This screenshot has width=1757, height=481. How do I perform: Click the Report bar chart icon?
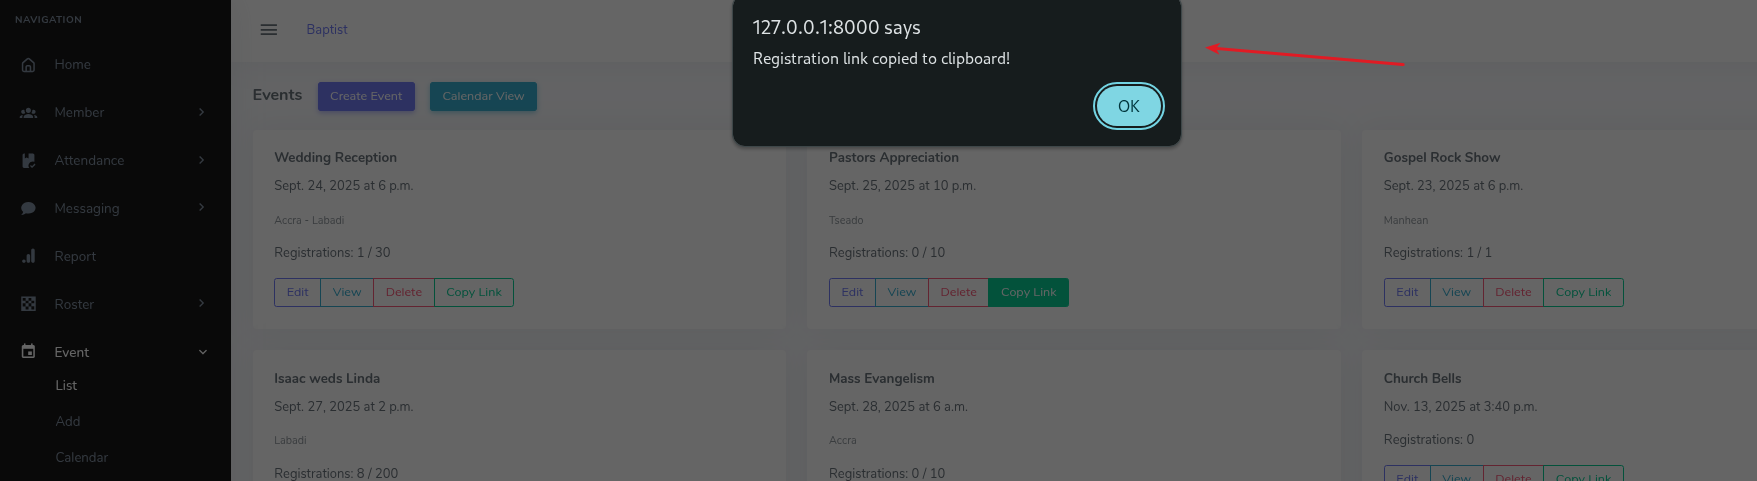coord(28,257)
